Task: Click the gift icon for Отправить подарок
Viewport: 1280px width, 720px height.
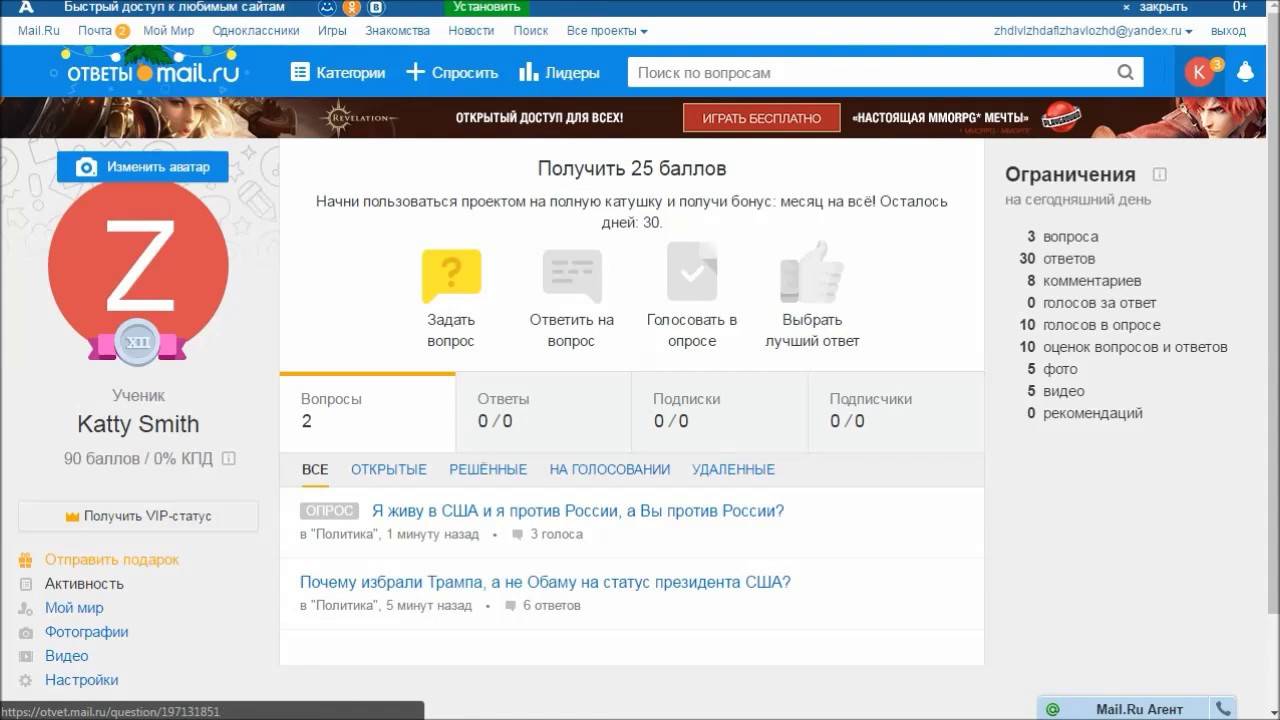Action: tap(26, 560)
